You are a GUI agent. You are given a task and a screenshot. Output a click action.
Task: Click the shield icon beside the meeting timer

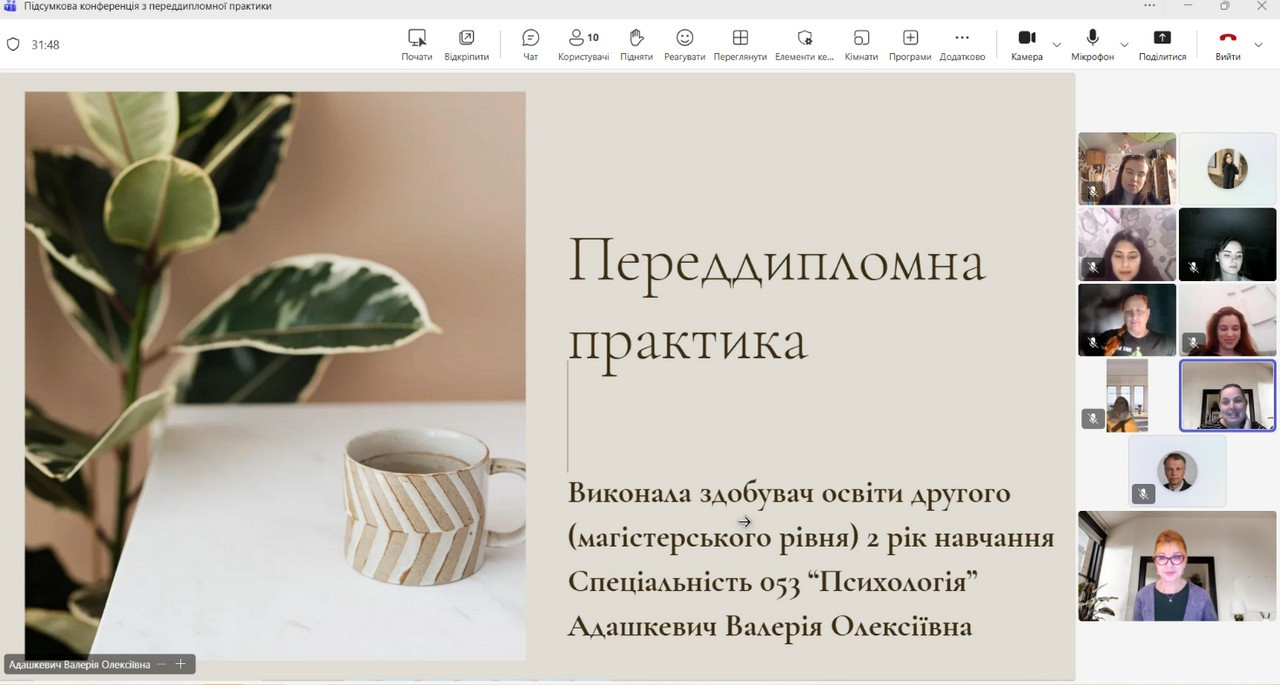[13, 45]
